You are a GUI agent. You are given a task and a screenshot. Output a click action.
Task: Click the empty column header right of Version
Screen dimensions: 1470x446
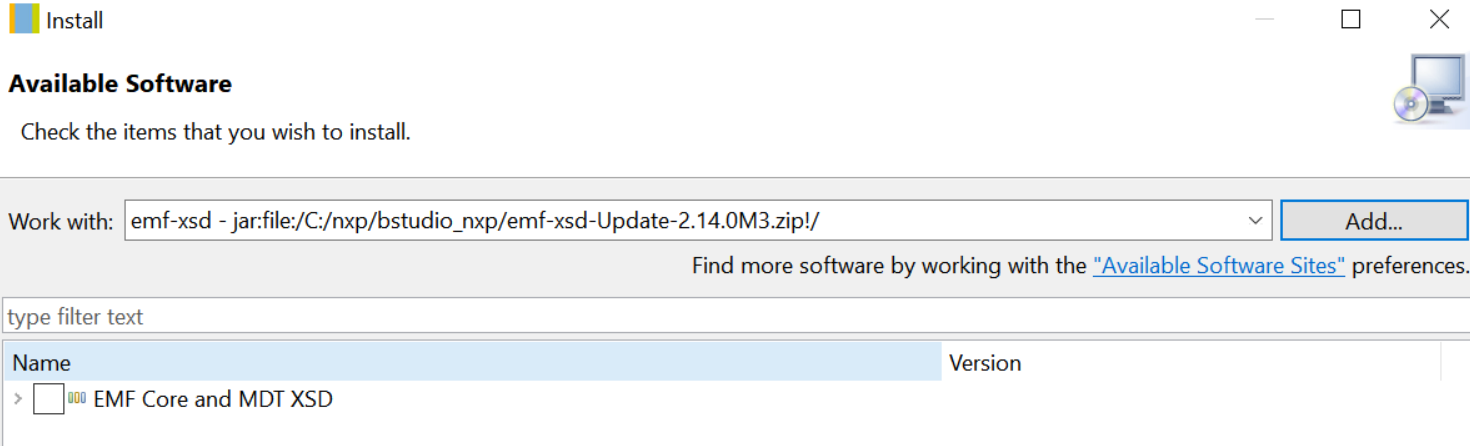click(1455, 362)
